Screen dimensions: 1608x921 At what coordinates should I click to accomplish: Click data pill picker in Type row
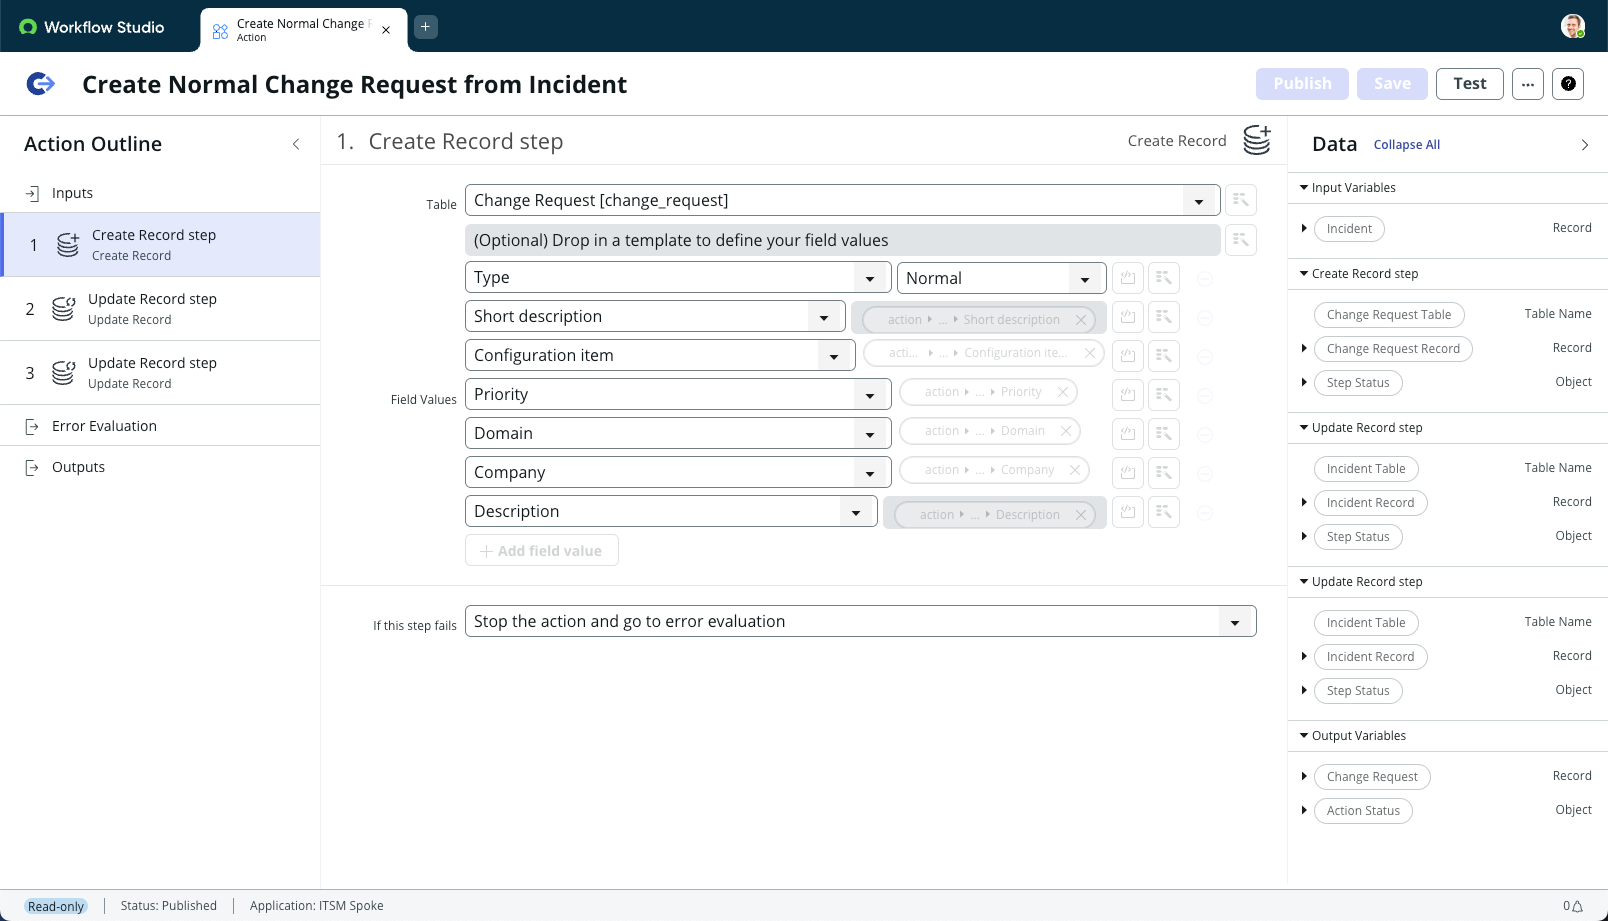[x=1164, y=278]
